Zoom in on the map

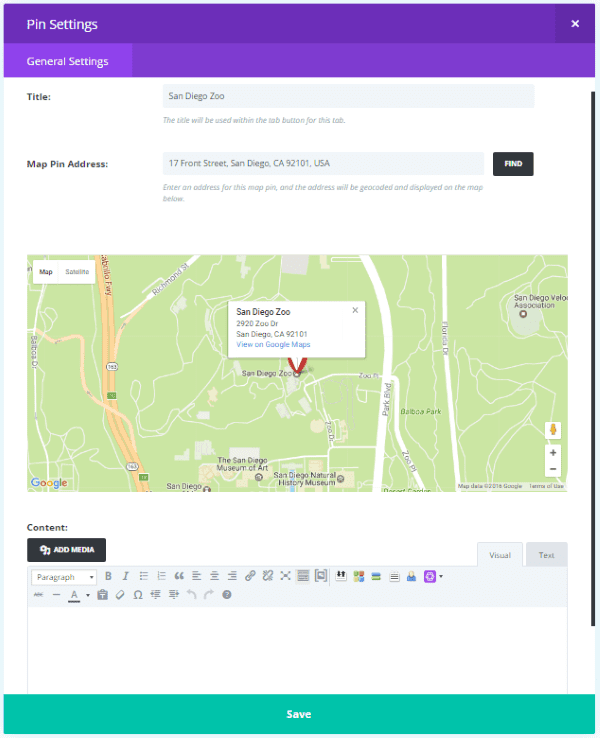553,452
